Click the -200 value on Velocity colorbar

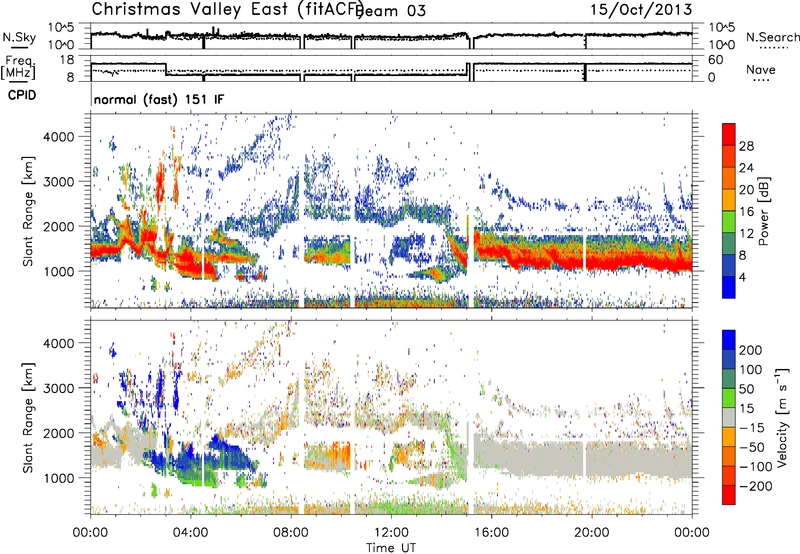755,486
